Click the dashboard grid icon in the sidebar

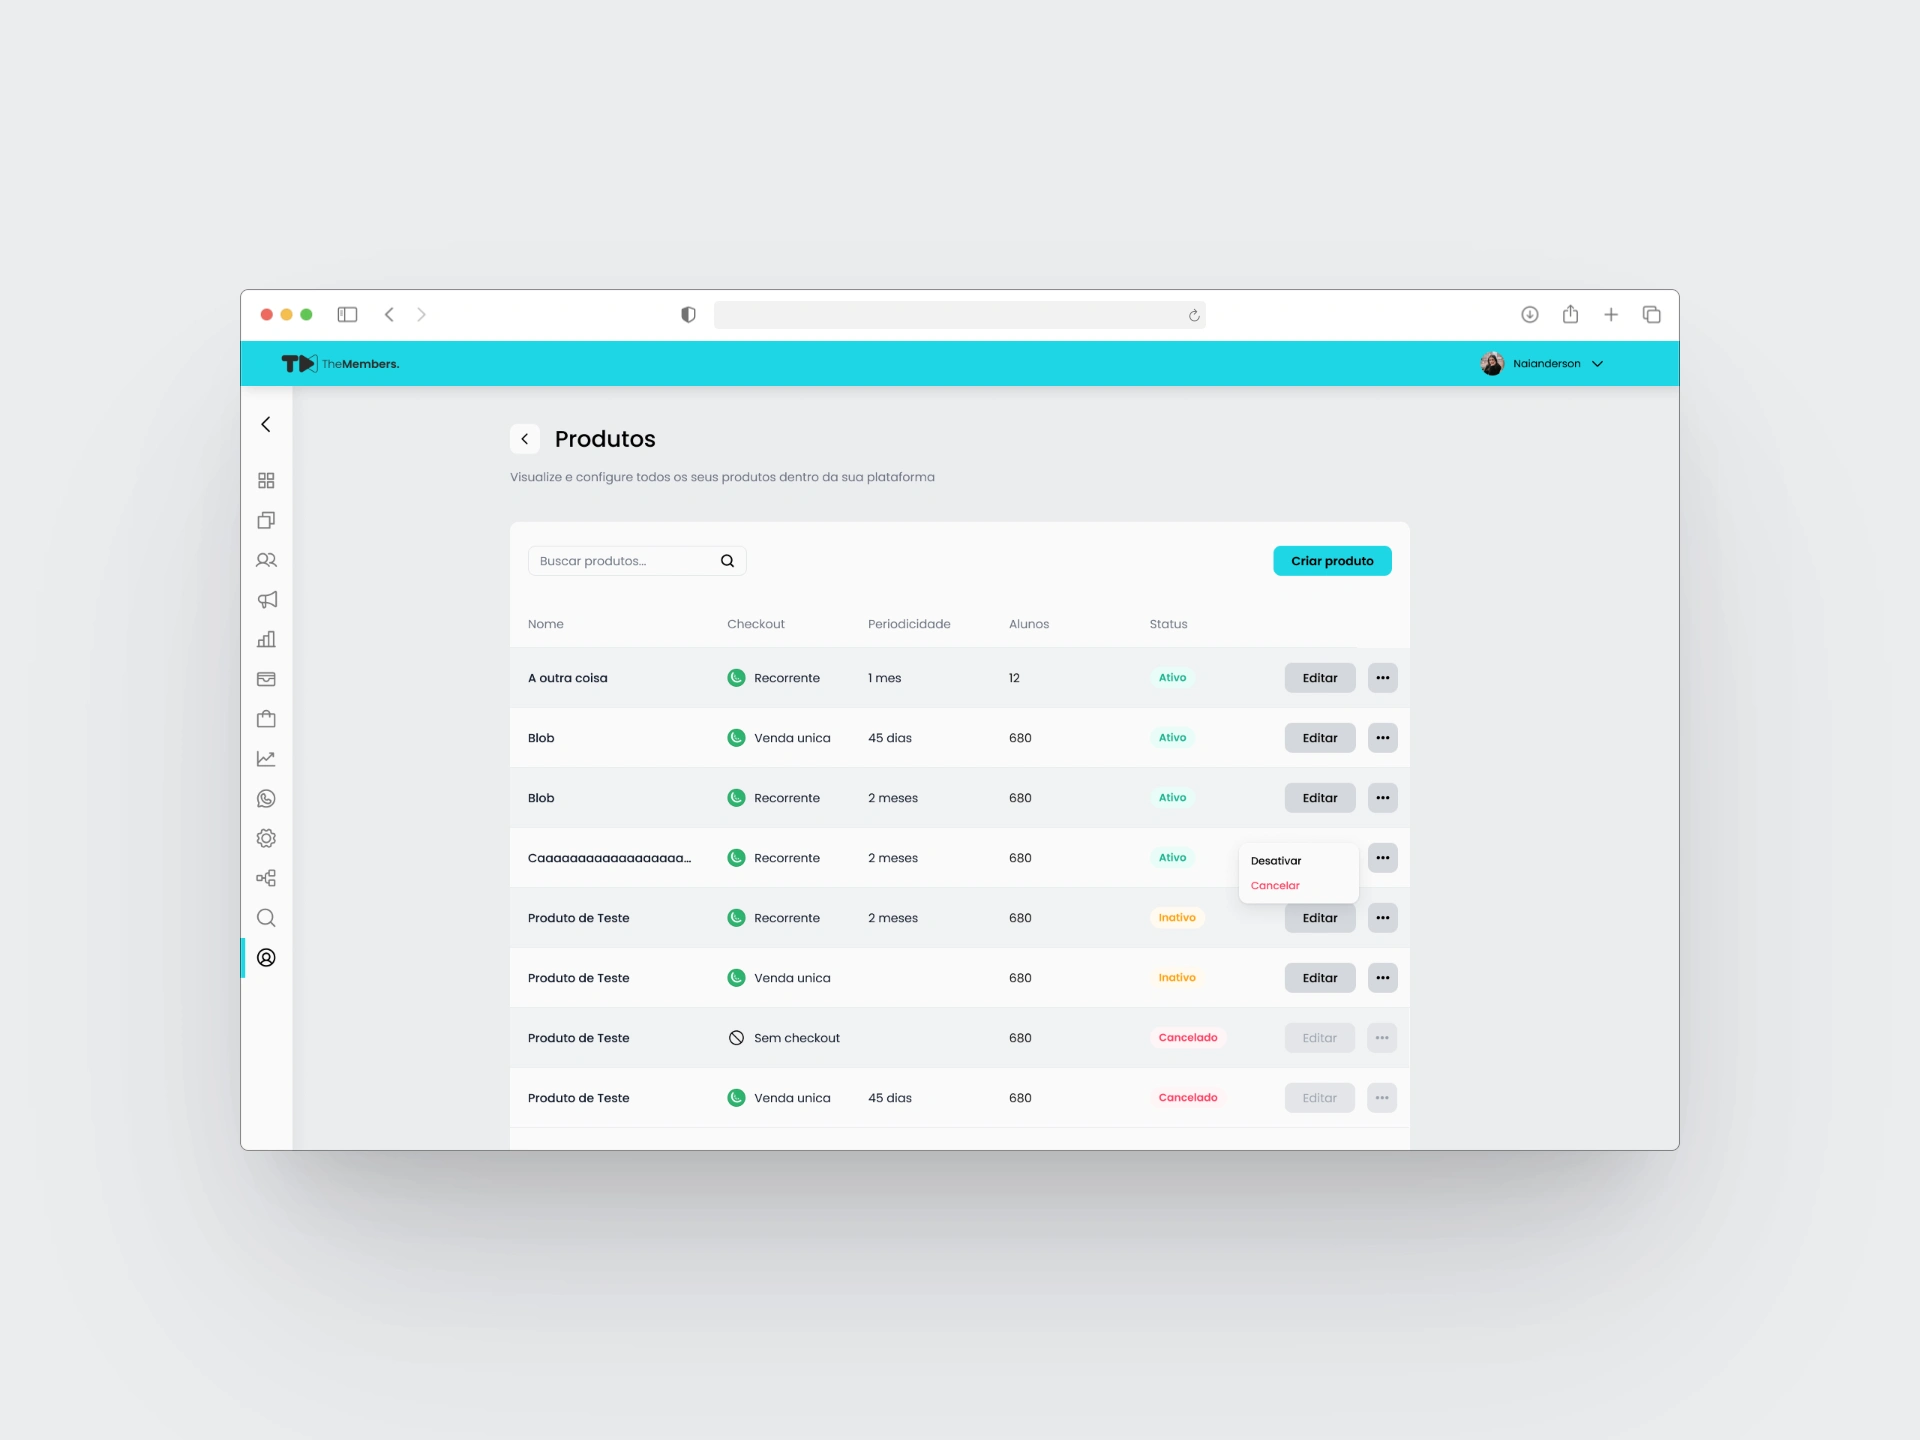266,481
